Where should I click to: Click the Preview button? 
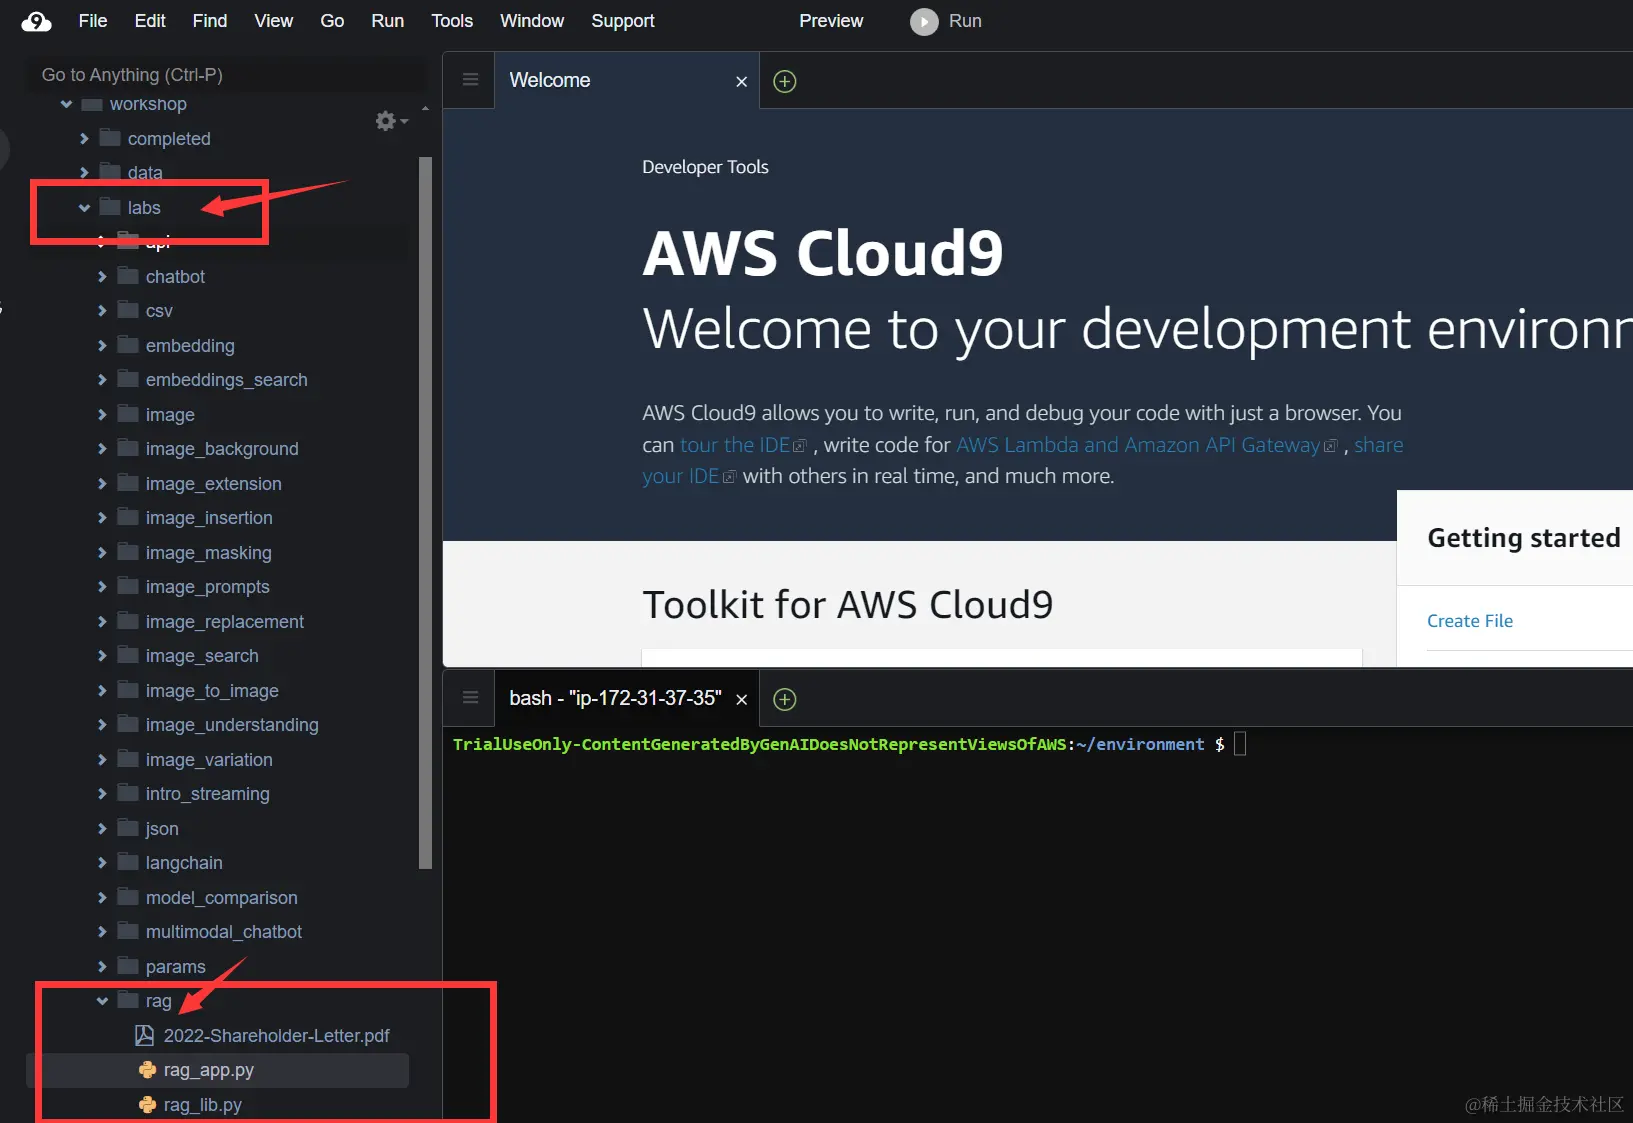click(x=831, y=21)
